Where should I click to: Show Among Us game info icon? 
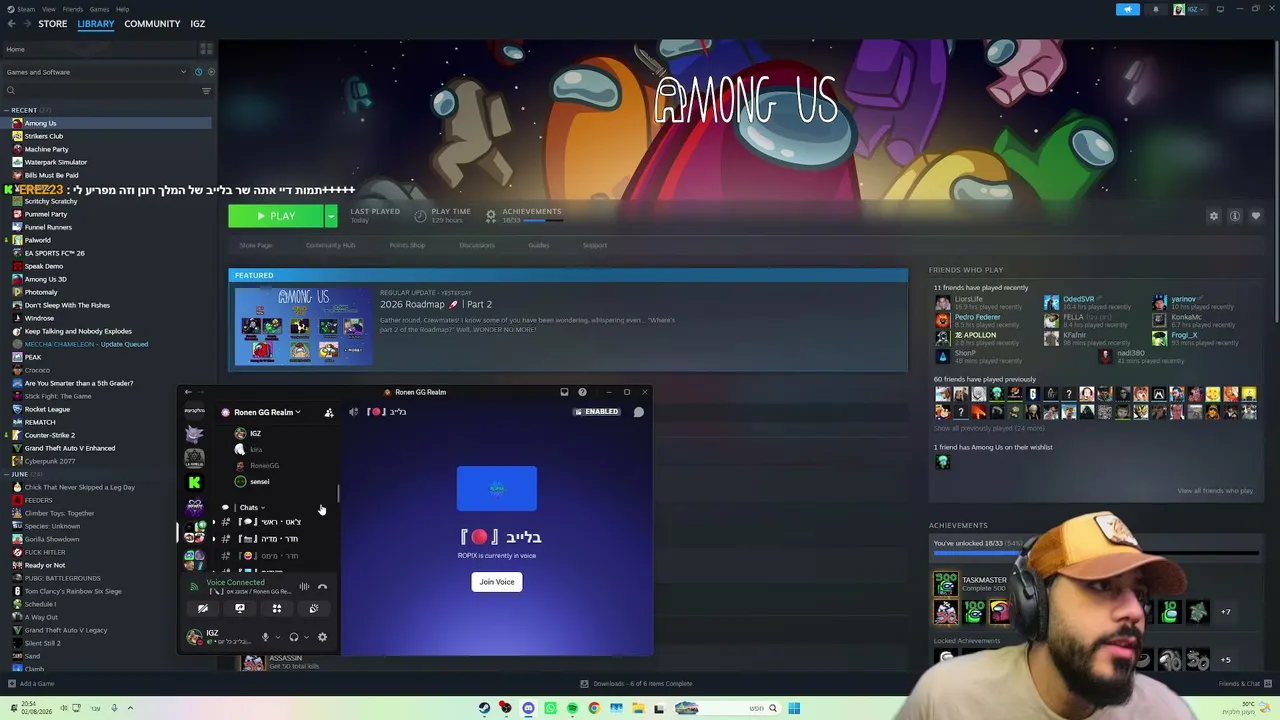[1235, 216]
